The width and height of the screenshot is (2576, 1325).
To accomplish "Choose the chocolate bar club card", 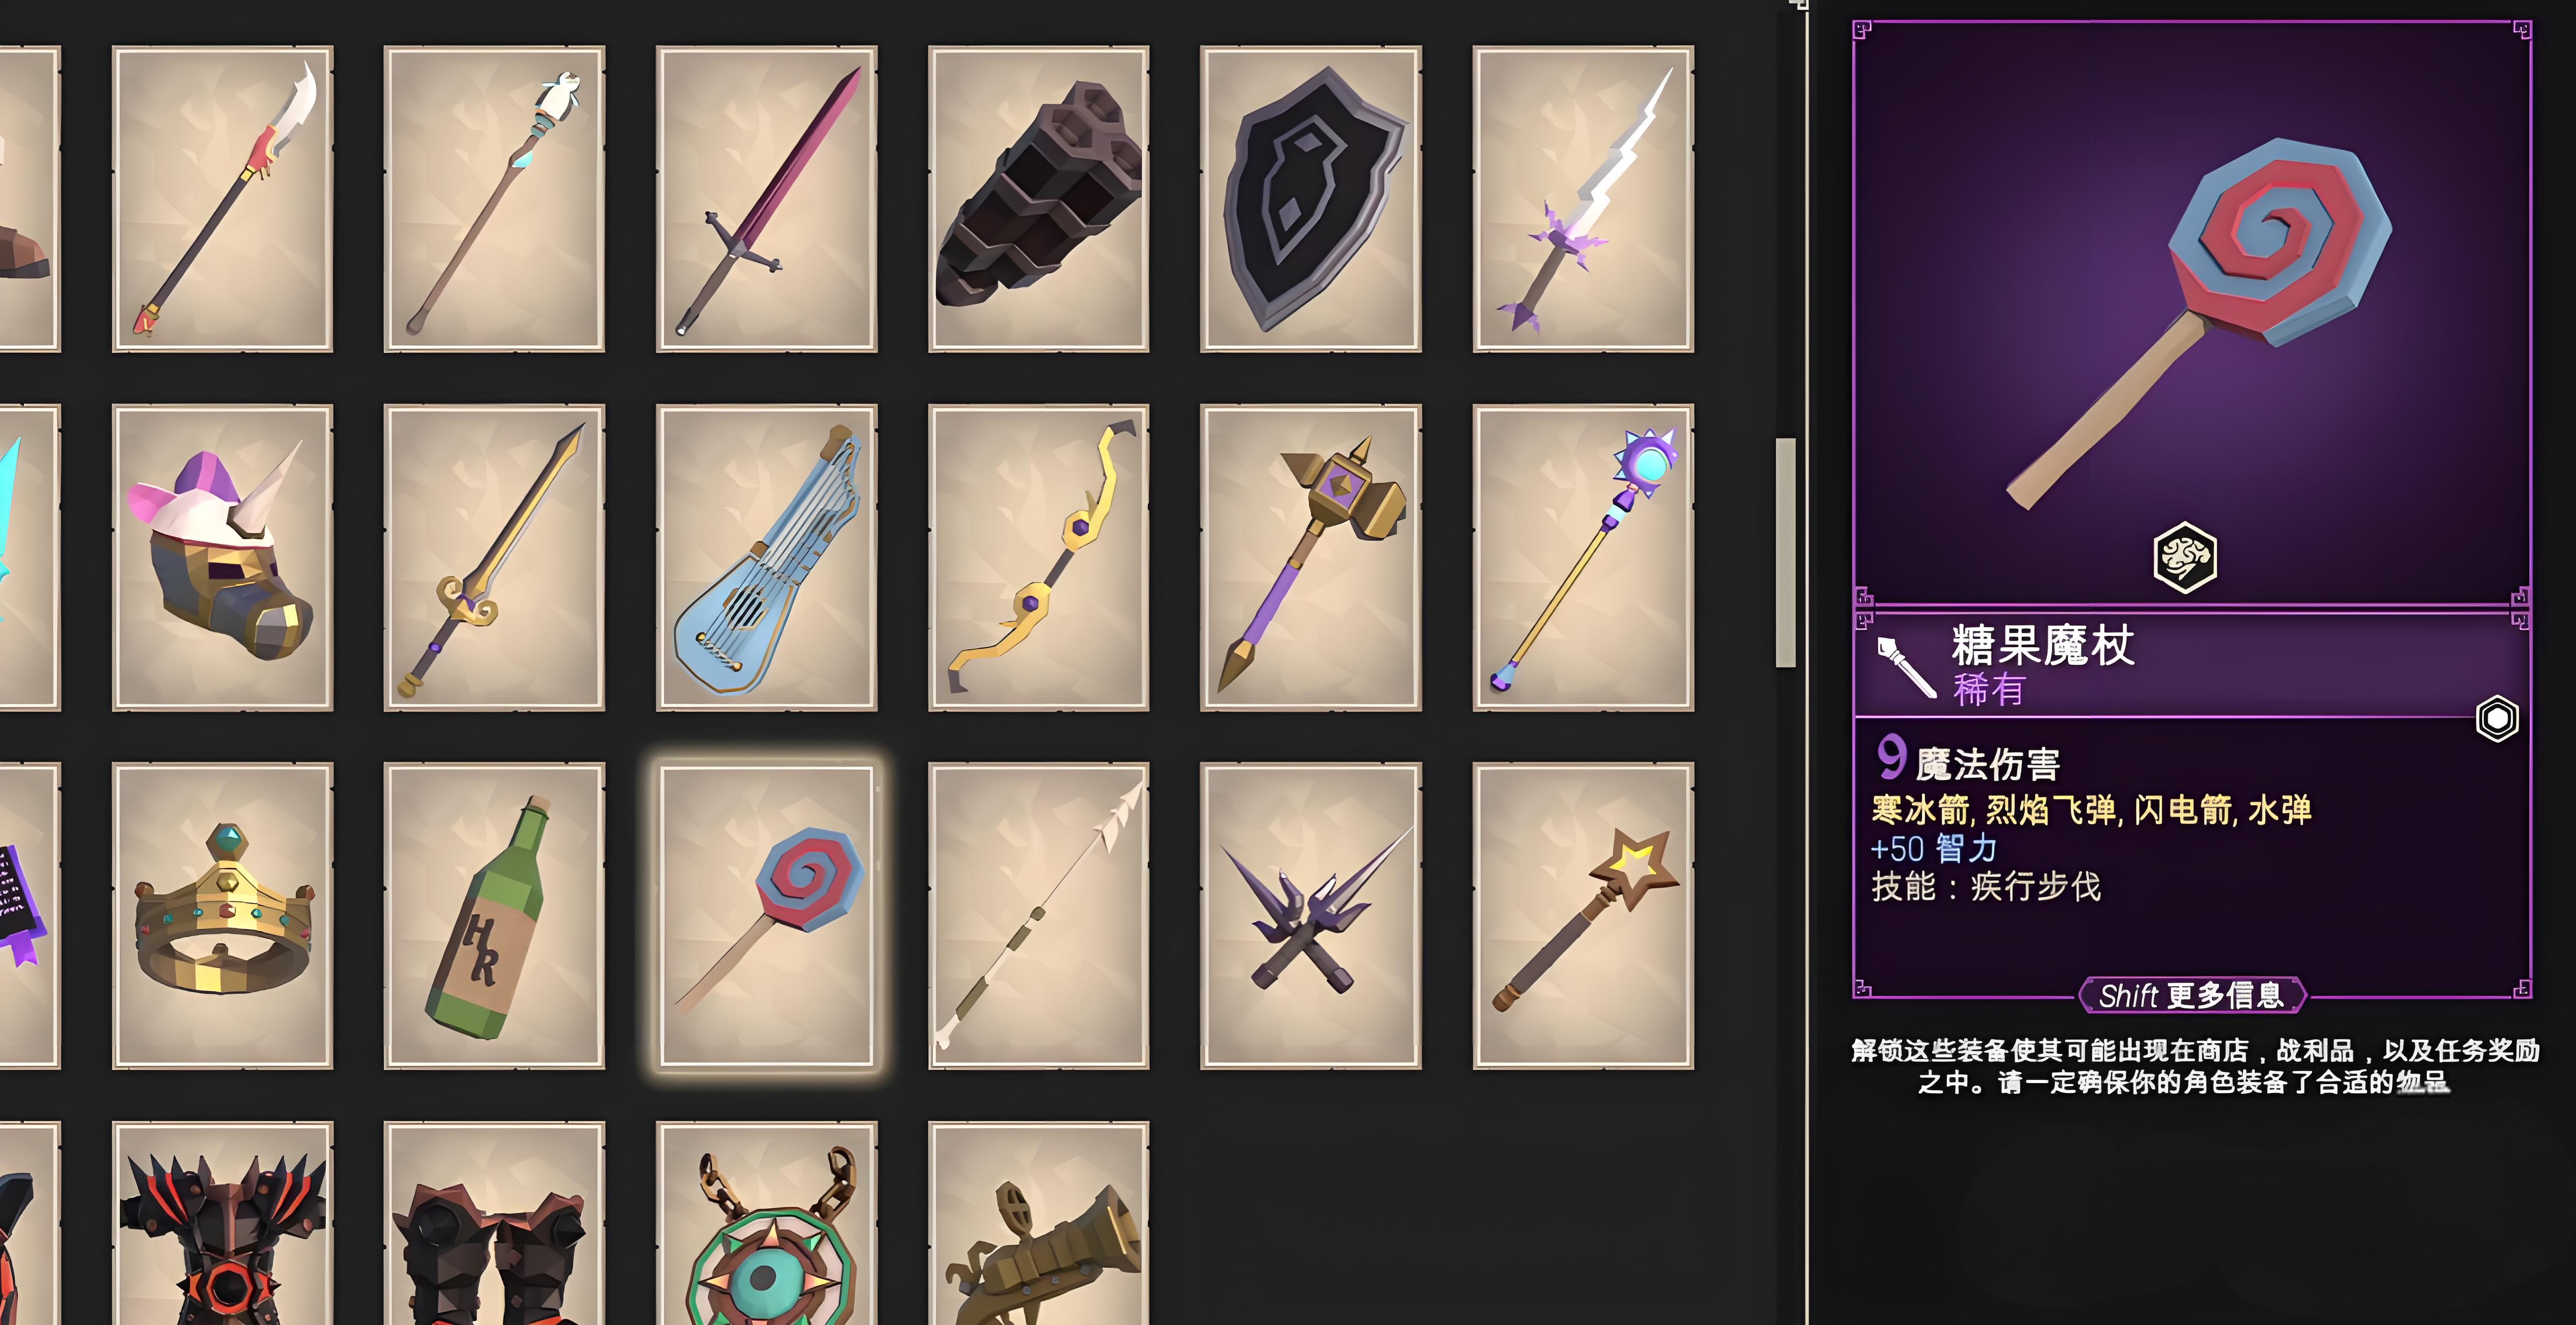I will 1038,199.
